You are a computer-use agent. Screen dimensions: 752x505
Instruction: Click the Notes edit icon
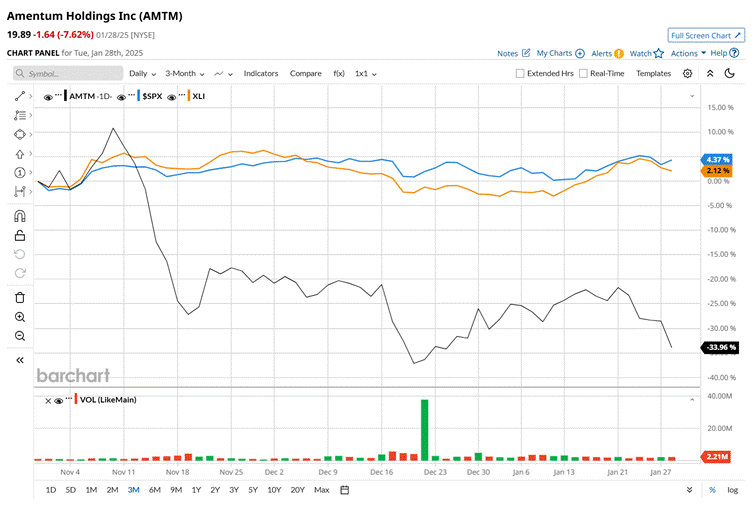coord(526,53)
